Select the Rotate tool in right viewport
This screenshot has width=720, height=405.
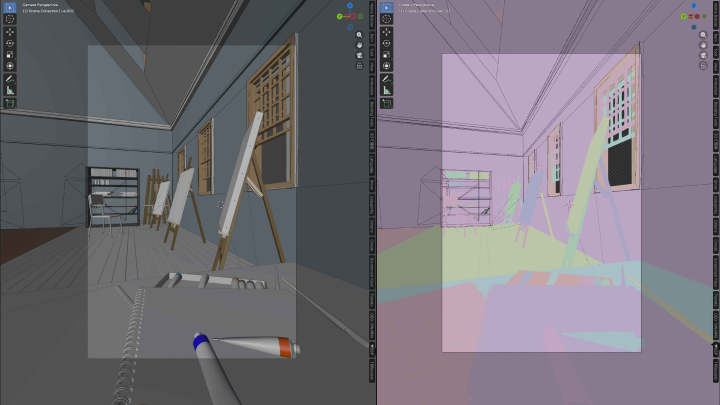386,43
